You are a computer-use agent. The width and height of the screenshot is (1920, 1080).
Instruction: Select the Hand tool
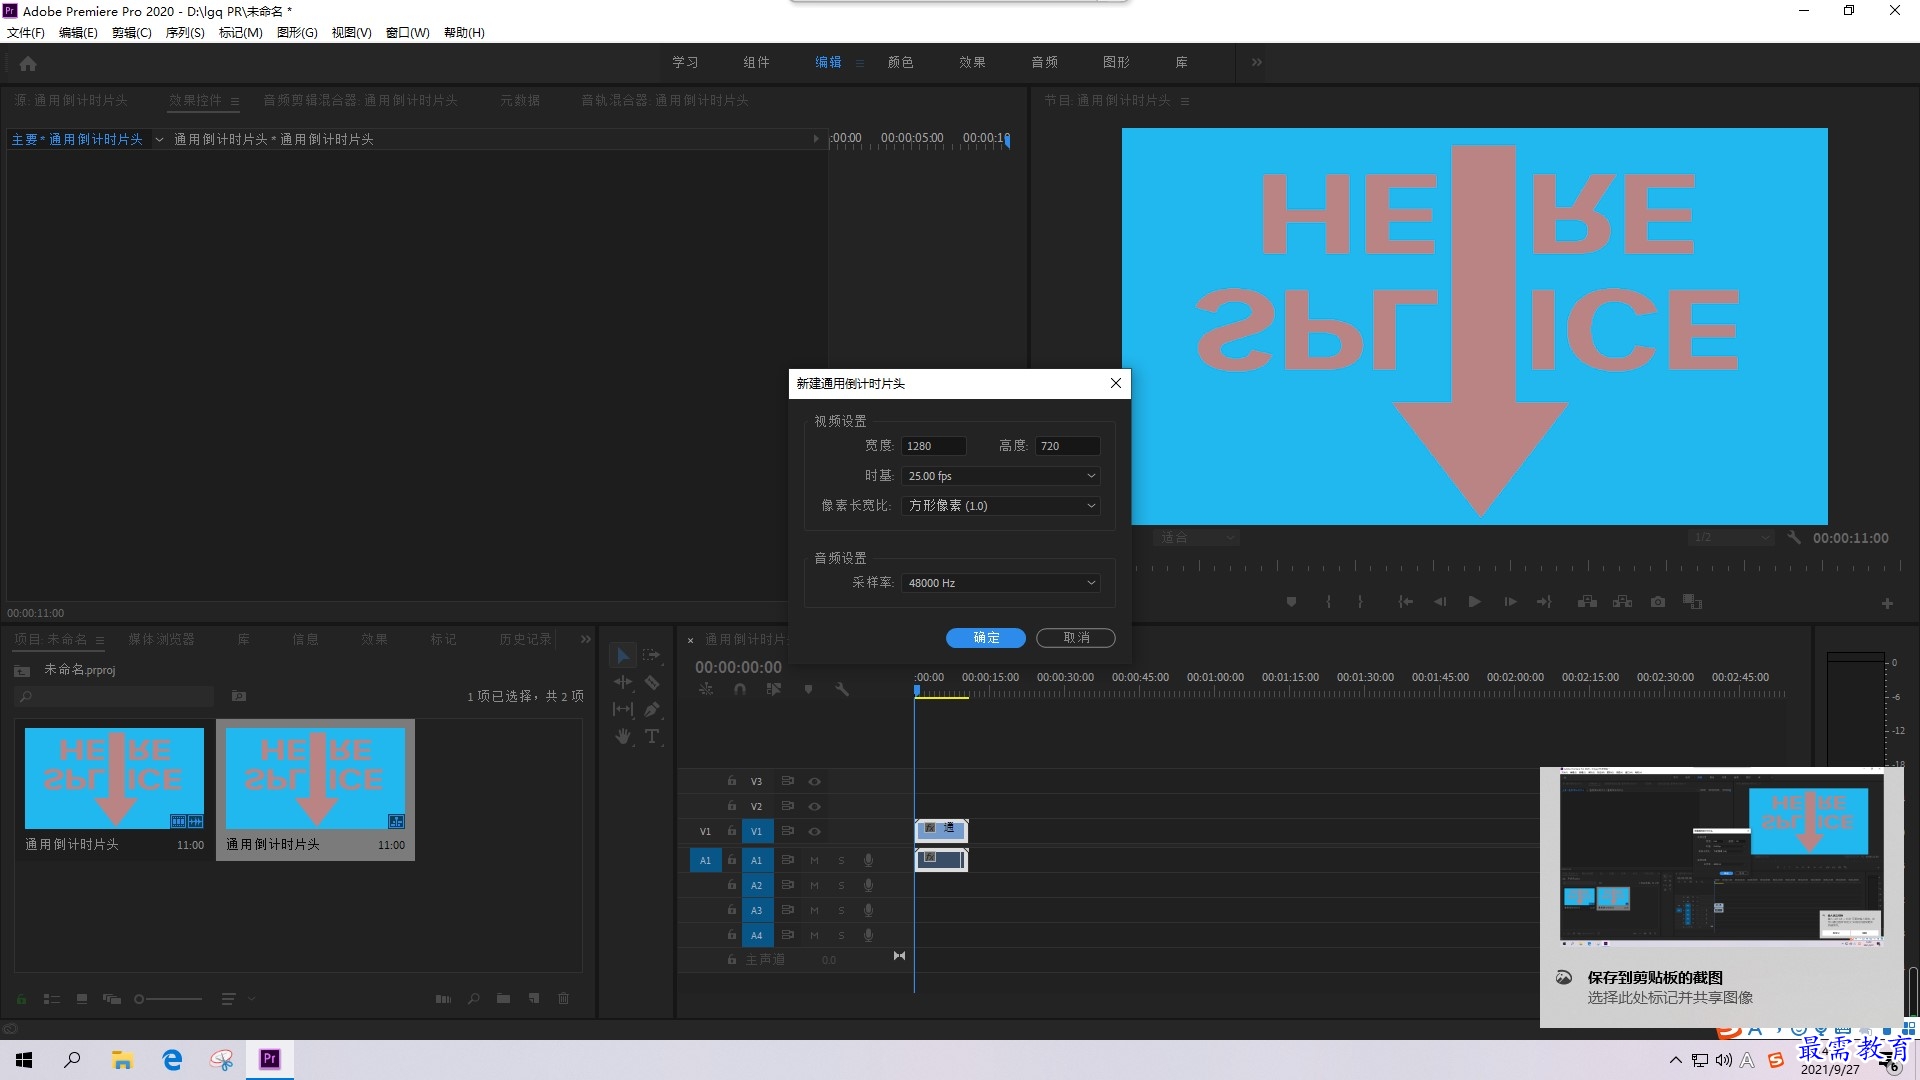[623, 736]
